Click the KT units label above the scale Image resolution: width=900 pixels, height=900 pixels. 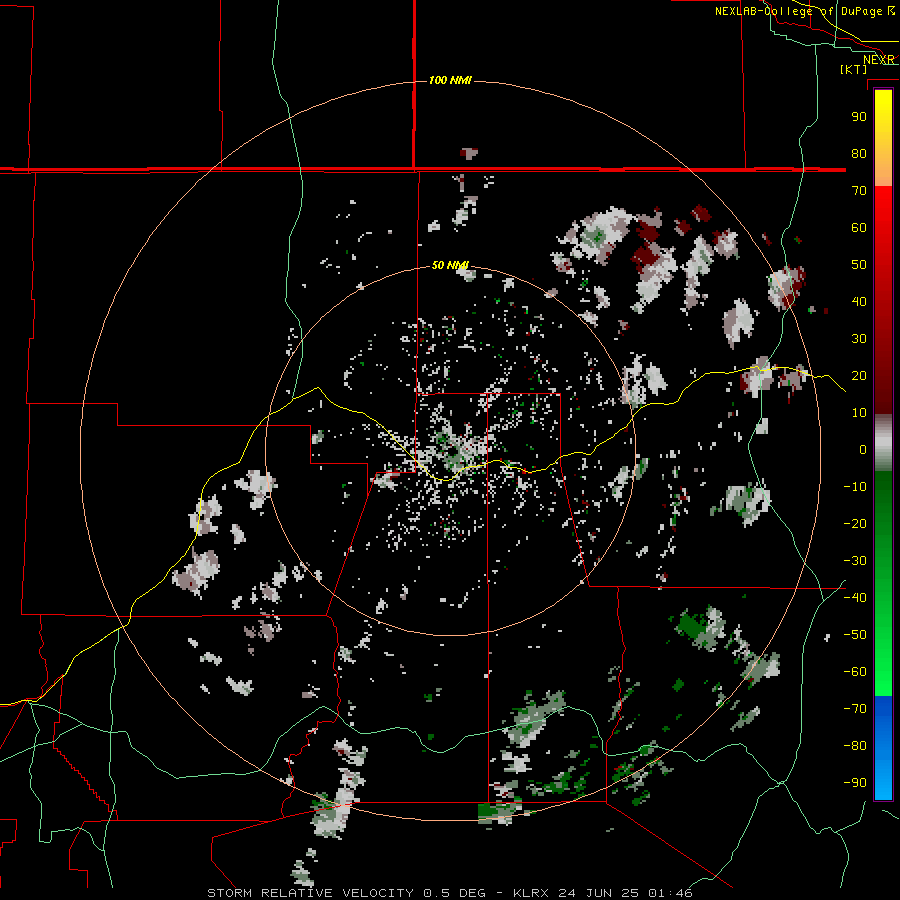click(854, 69)
